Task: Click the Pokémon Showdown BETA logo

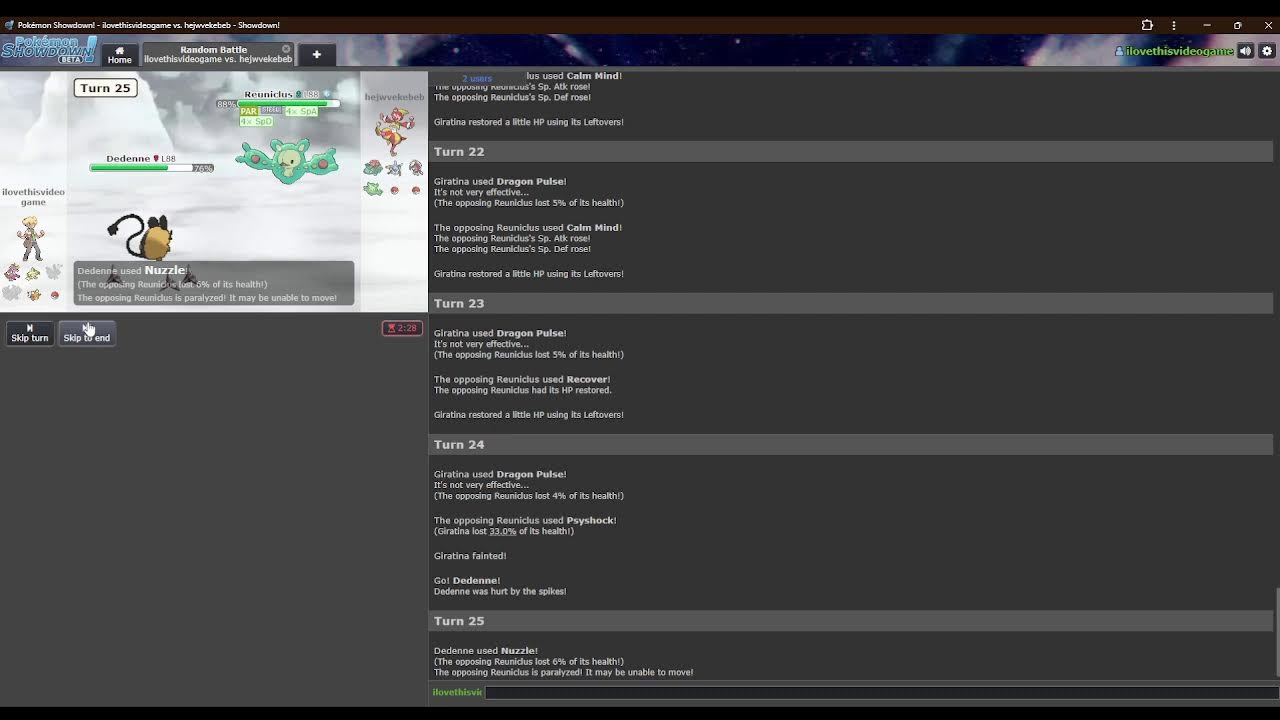Action: (x=48, y=50)
